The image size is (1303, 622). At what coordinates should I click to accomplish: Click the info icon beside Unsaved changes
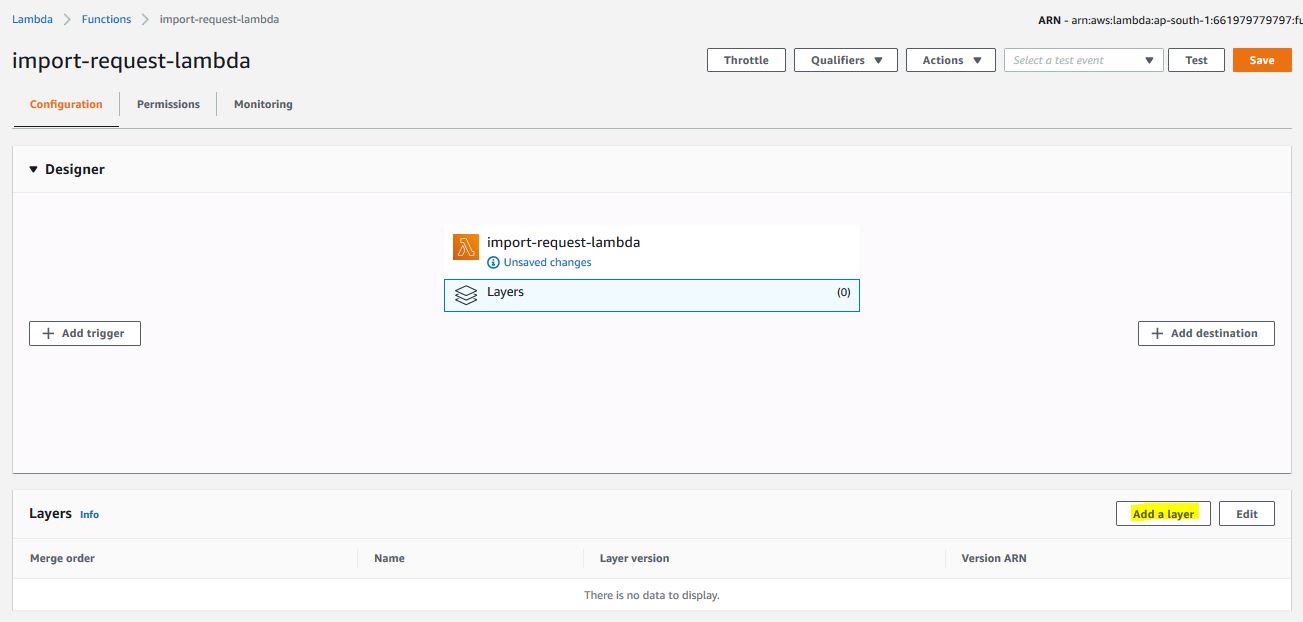493,263
